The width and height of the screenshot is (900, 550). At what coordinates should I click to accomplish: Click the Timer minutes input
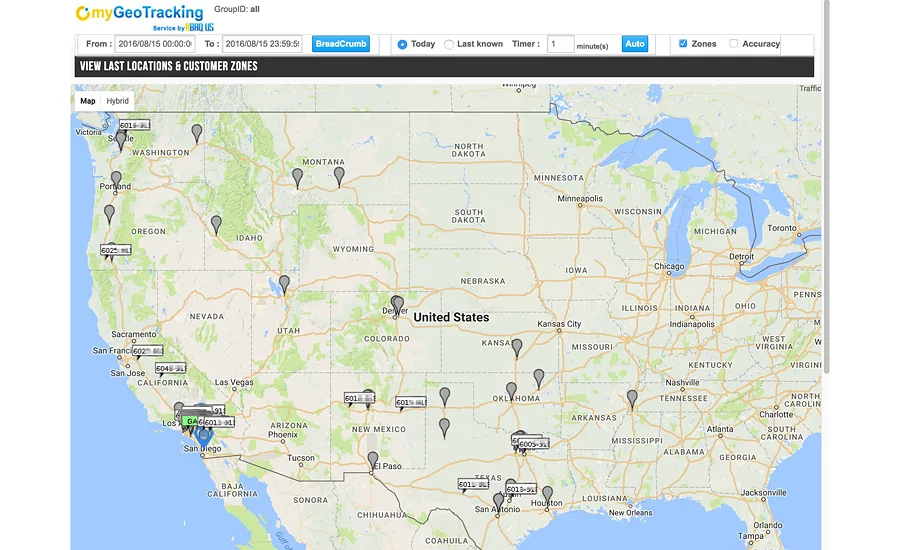[x=561, y=44]
